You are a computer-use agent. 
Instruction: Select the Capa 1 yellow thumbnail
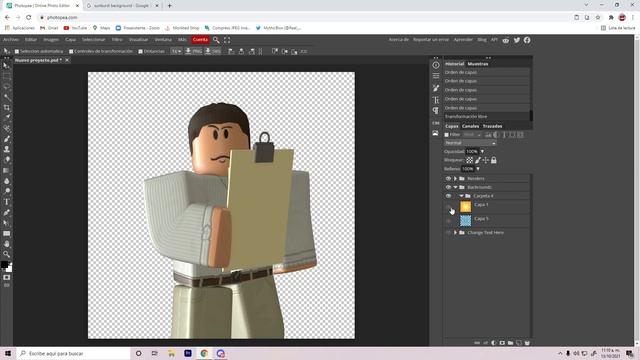pyautogui.click(x=466, y=207)
